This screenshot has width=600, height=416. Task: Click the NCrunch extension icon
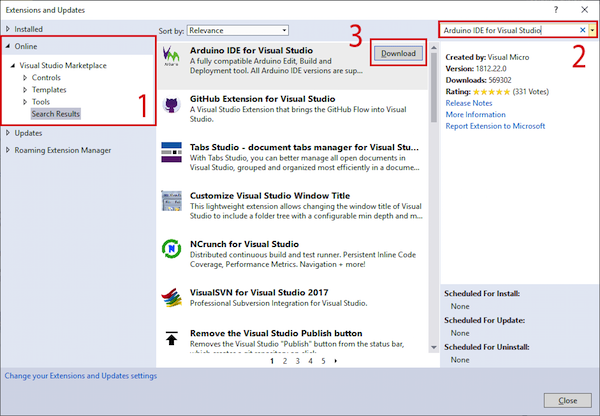pyautogui.click(x=171, y=249)
